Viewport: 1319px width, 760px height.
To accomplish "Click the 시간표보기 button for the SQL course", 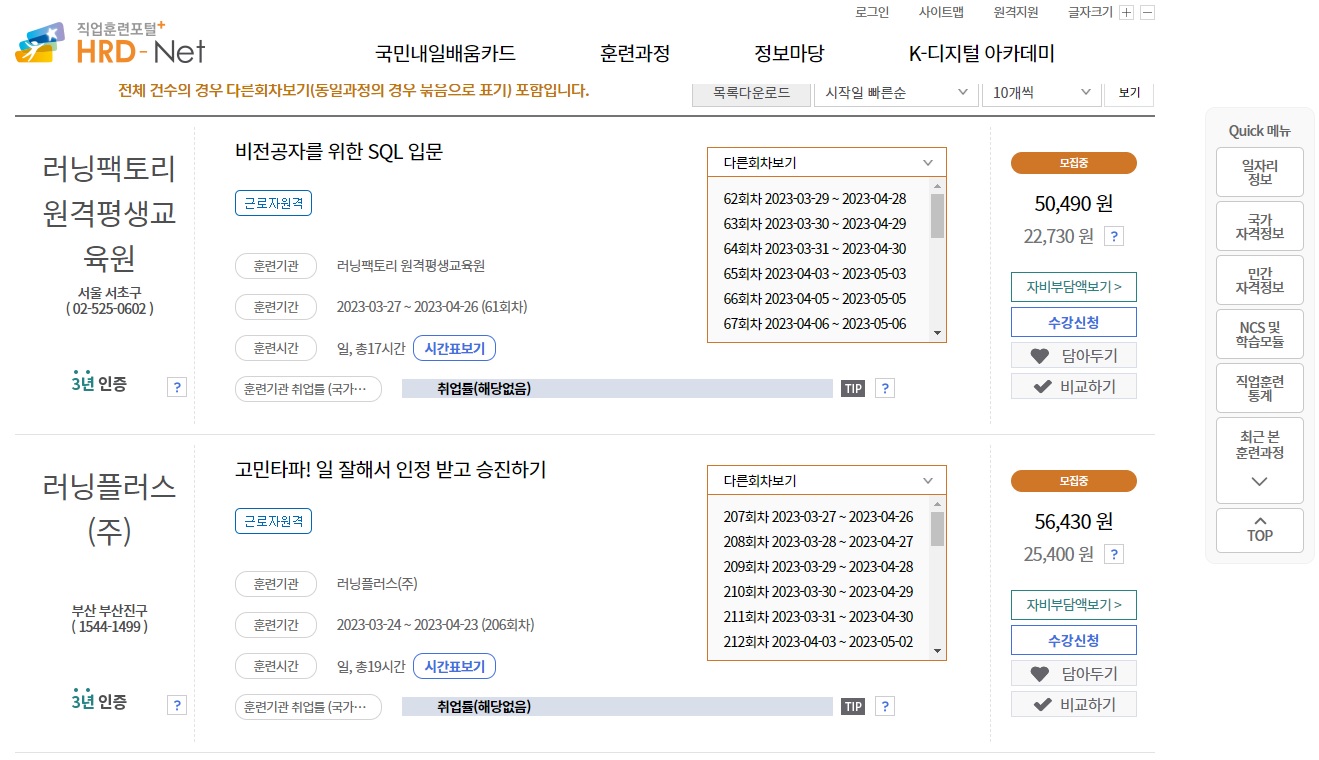I will pyautogui.click(x=454, y=347).
